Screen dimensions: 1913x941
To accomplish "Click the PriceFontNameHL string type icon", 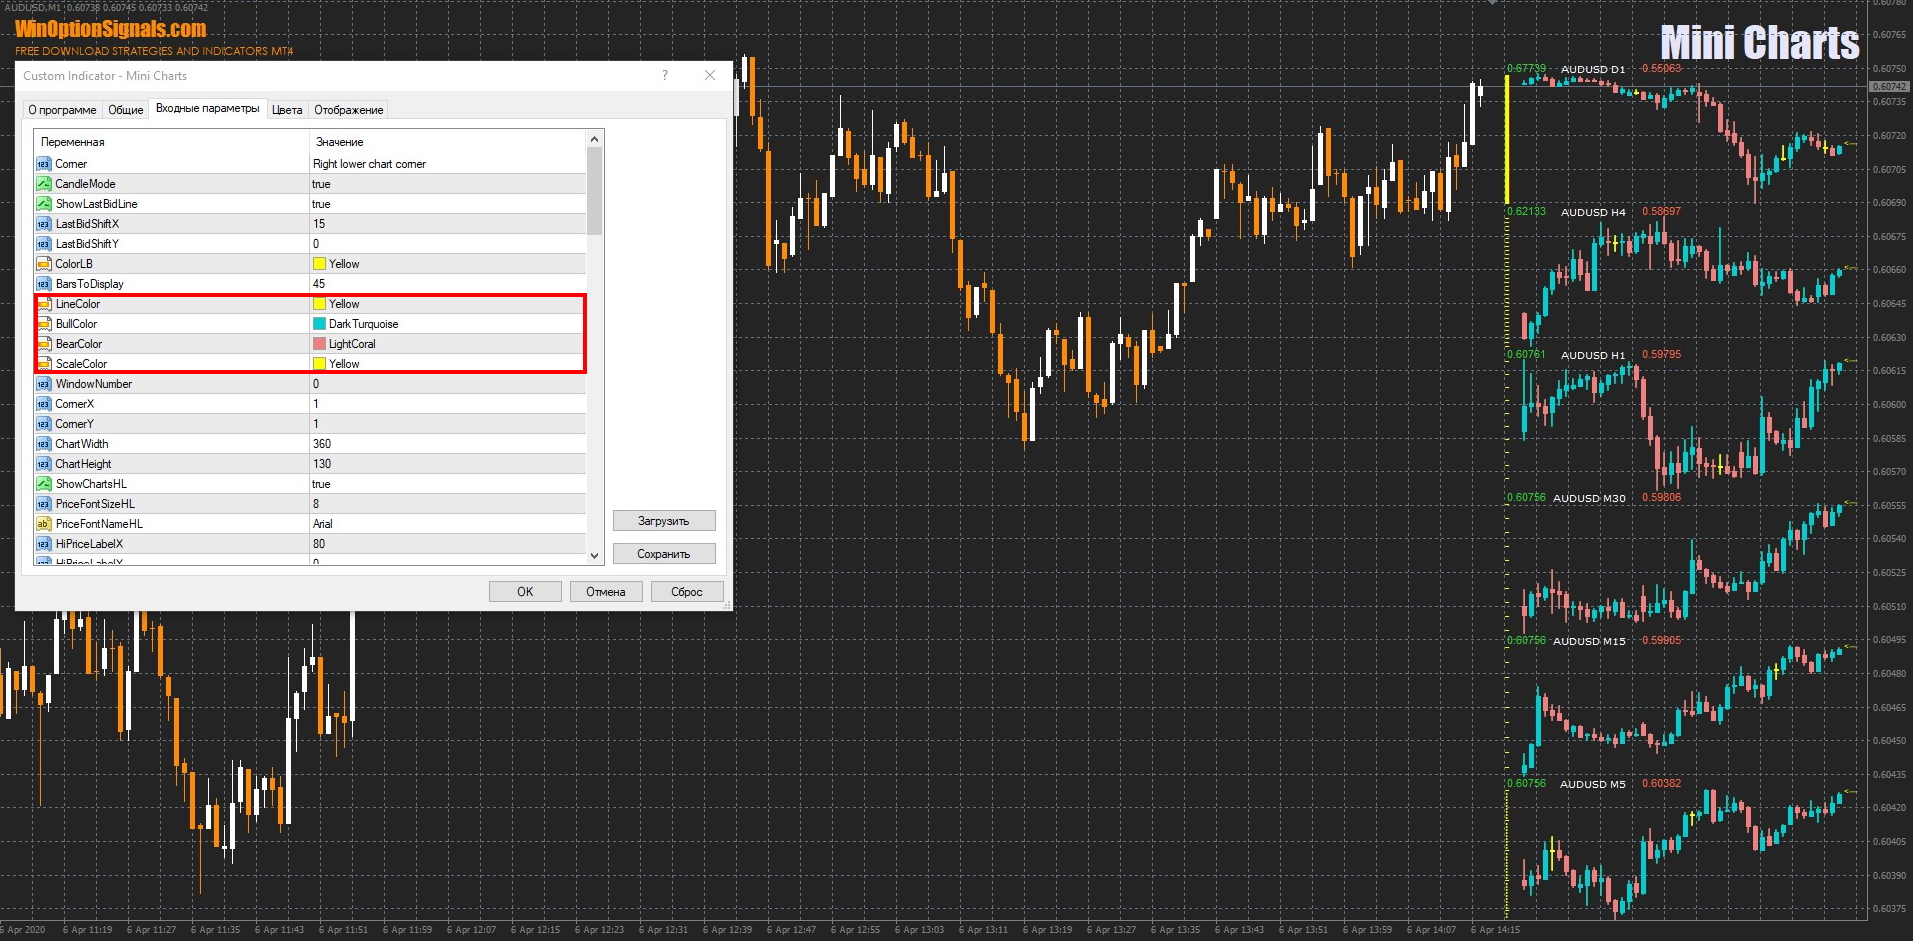I will (x=43, y=524).
